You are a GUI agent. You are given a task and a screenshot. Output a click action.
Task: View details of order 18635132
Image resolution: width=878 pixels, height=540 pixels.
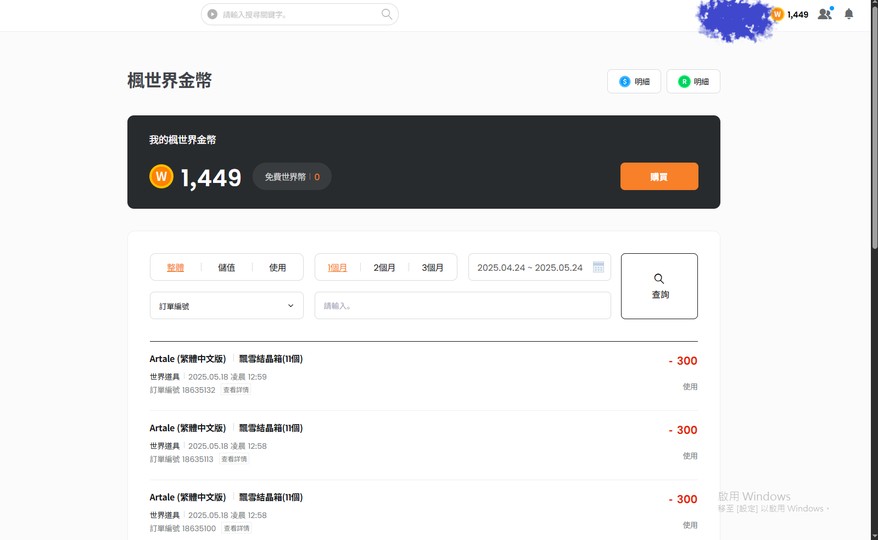[x=236, y=390]
